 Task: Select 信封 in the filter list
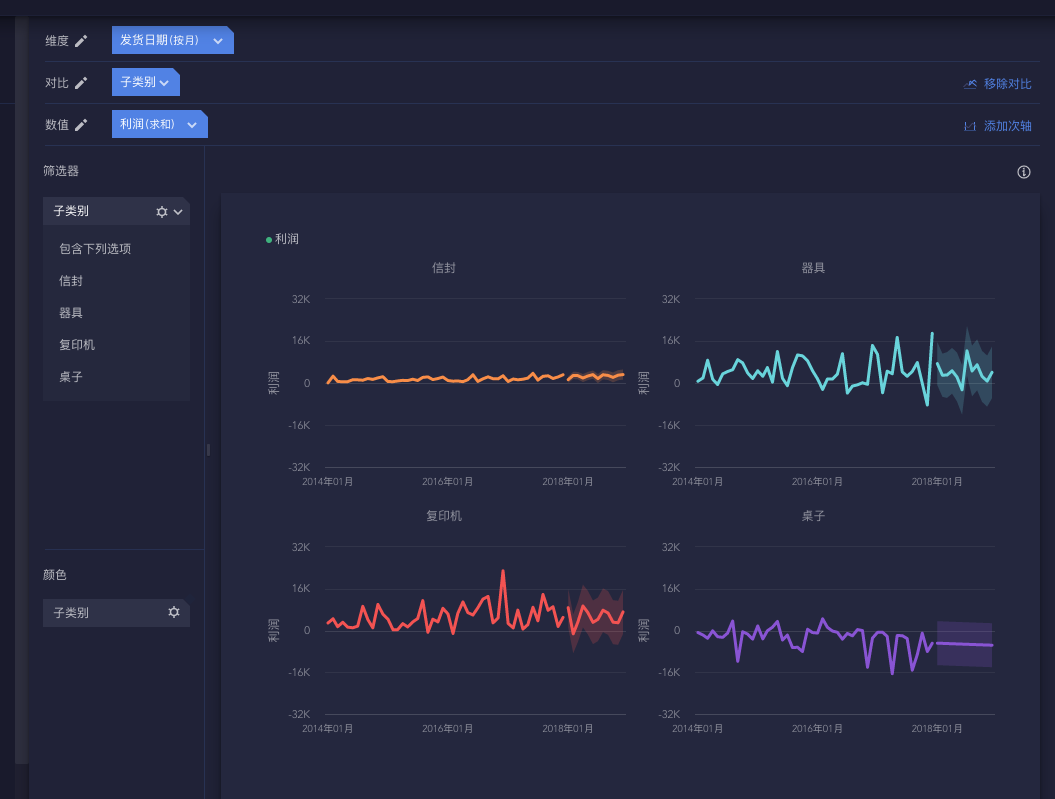point(71,281)
